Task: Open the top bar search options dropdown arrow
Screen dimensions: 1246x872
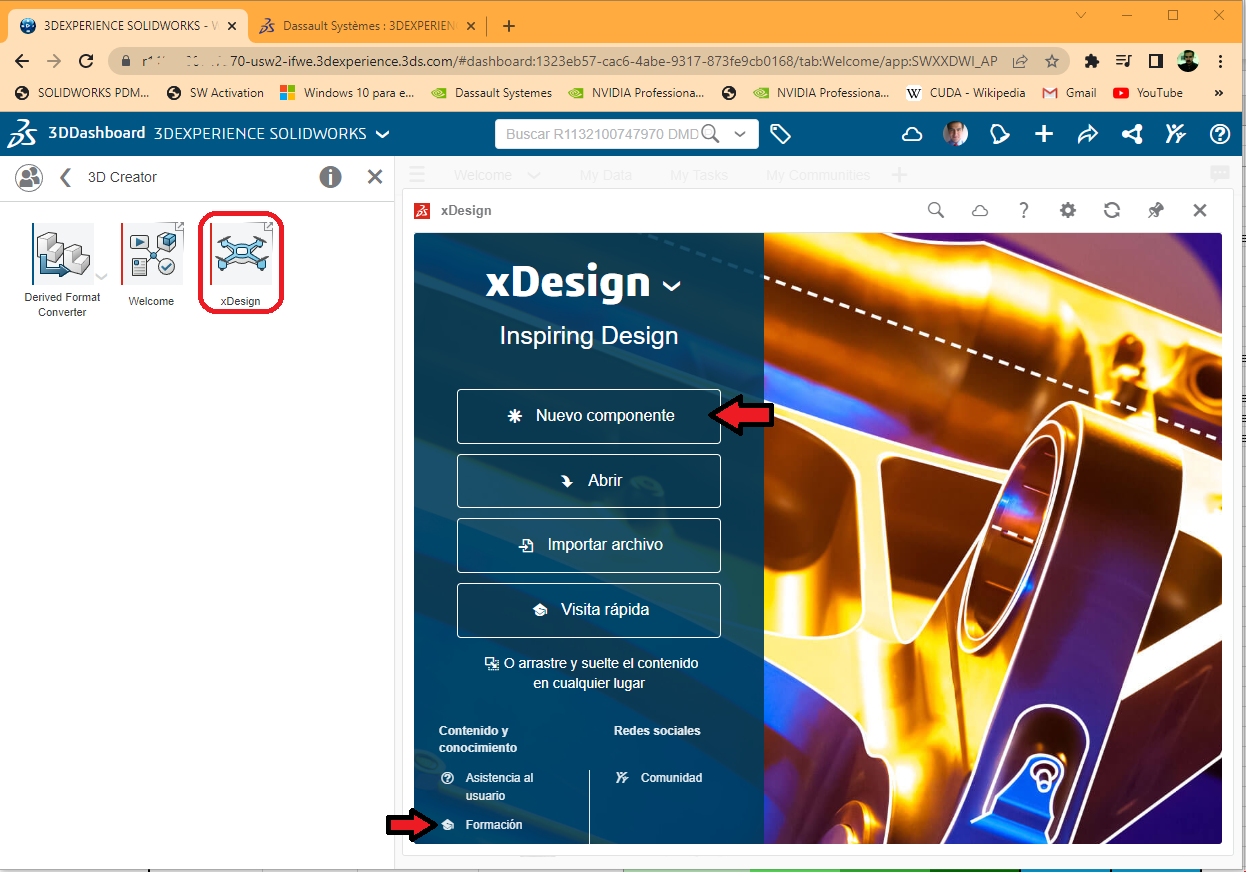Action: [x=740, y=134]
